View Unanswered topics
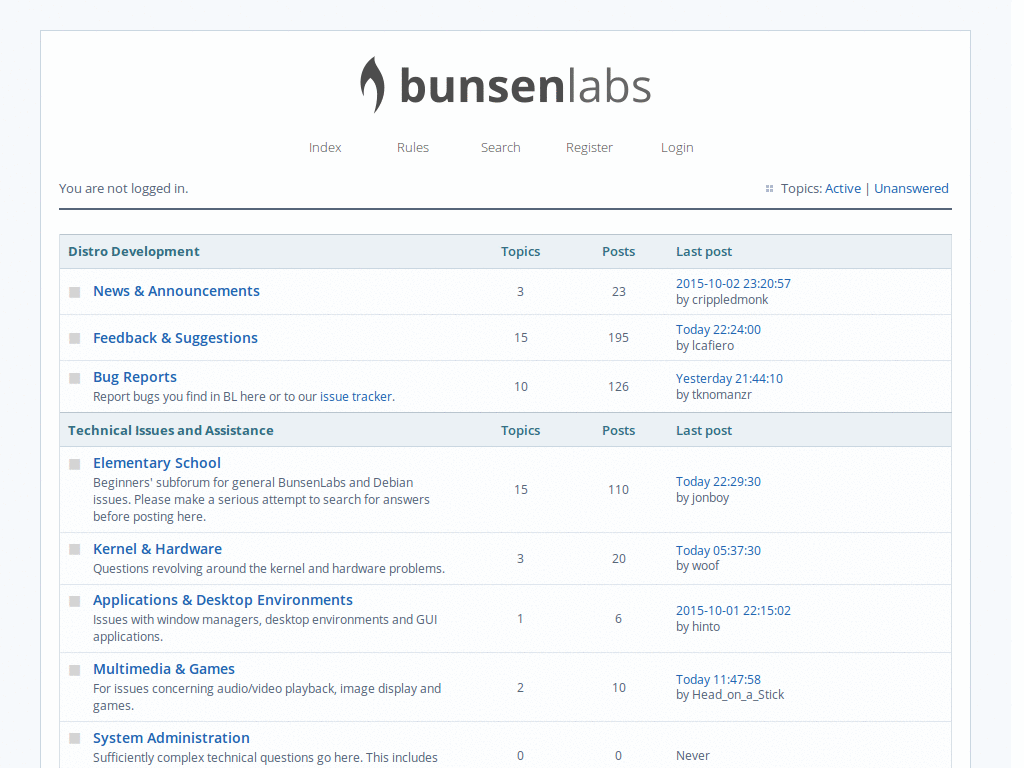The height and width of the screenshot is (768, 1024). 911,188
